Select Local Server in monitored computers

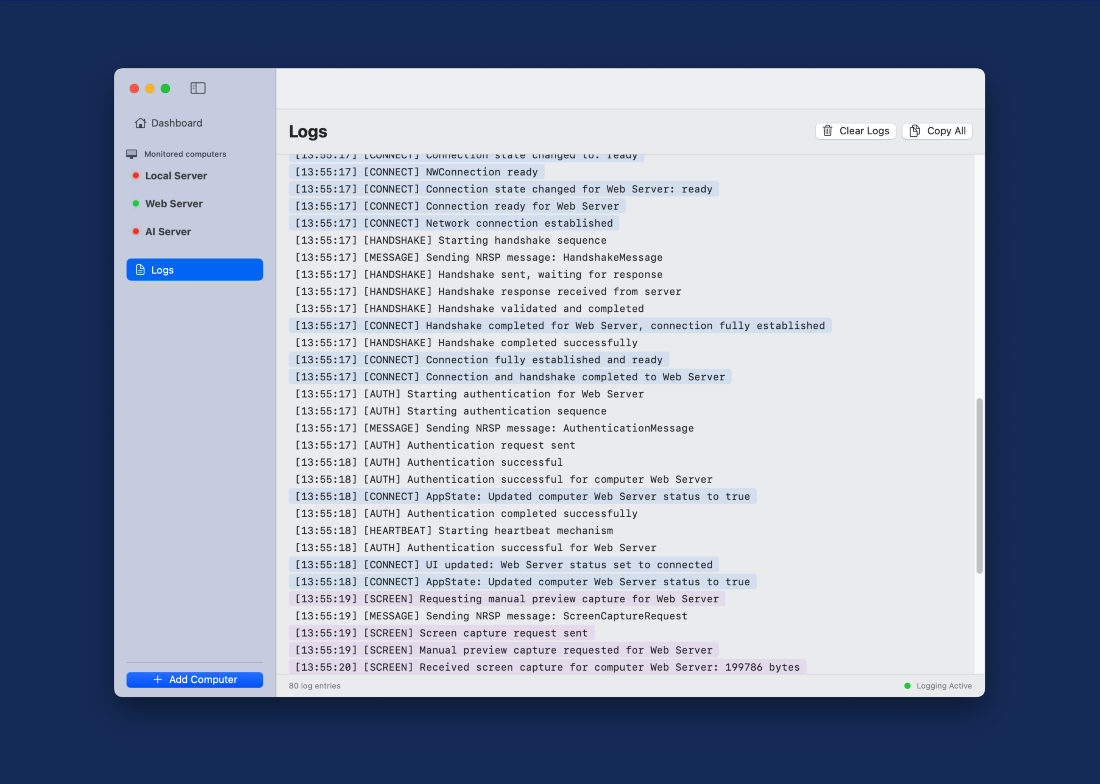tap(175, 176)
